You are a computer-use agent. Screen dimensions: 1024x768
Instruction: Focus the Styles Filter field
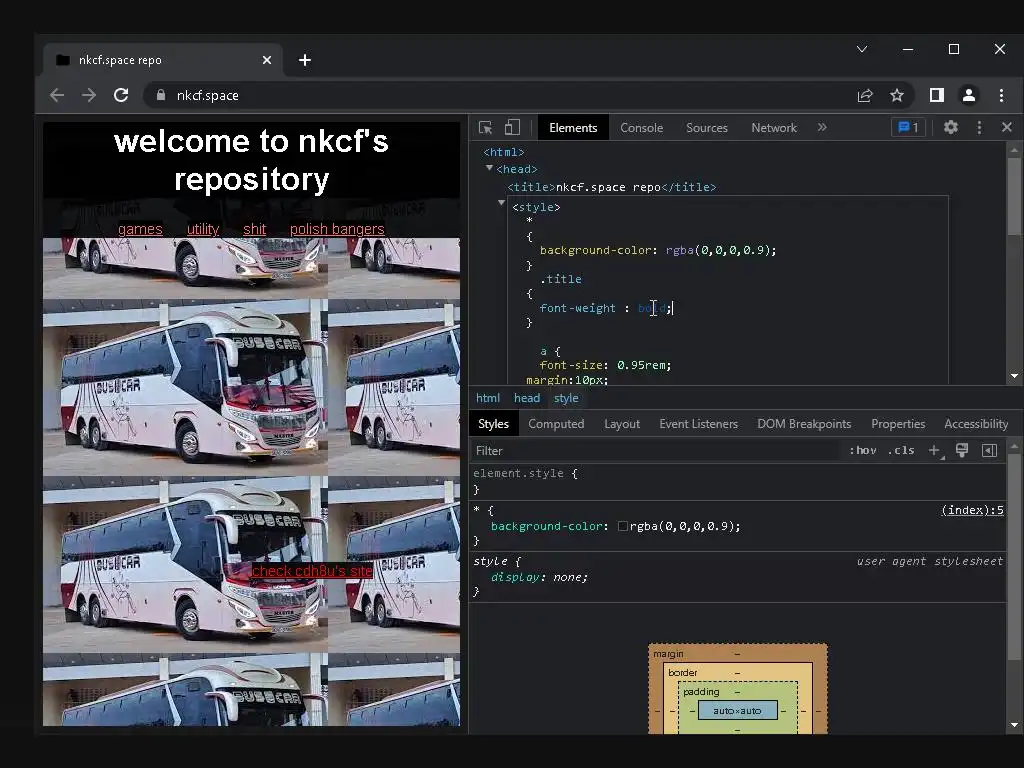click(x=655, y=451)
